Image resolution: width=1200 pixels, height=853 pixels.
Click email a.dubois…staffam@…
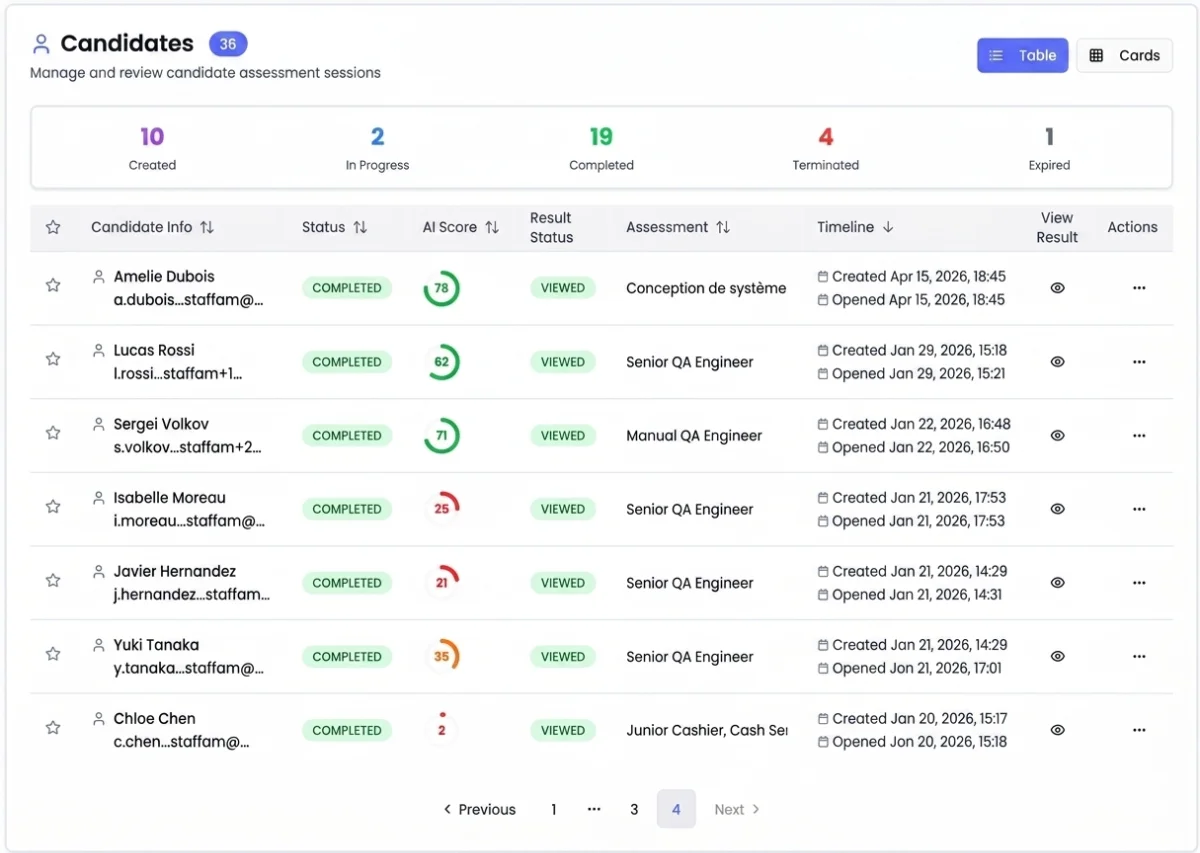(188, 299)
